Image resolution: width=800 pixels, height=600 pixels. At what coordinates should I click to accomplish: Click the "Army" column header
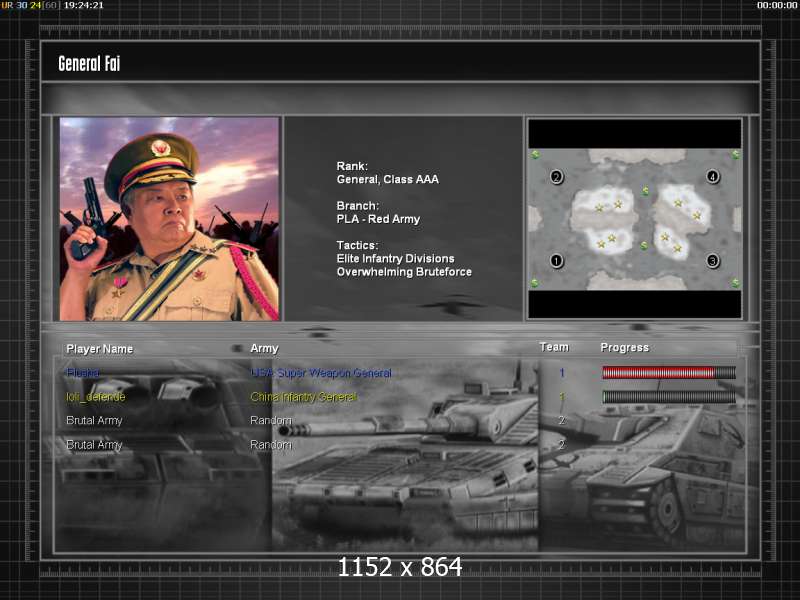pyautogui.click(x=264, y=348)
